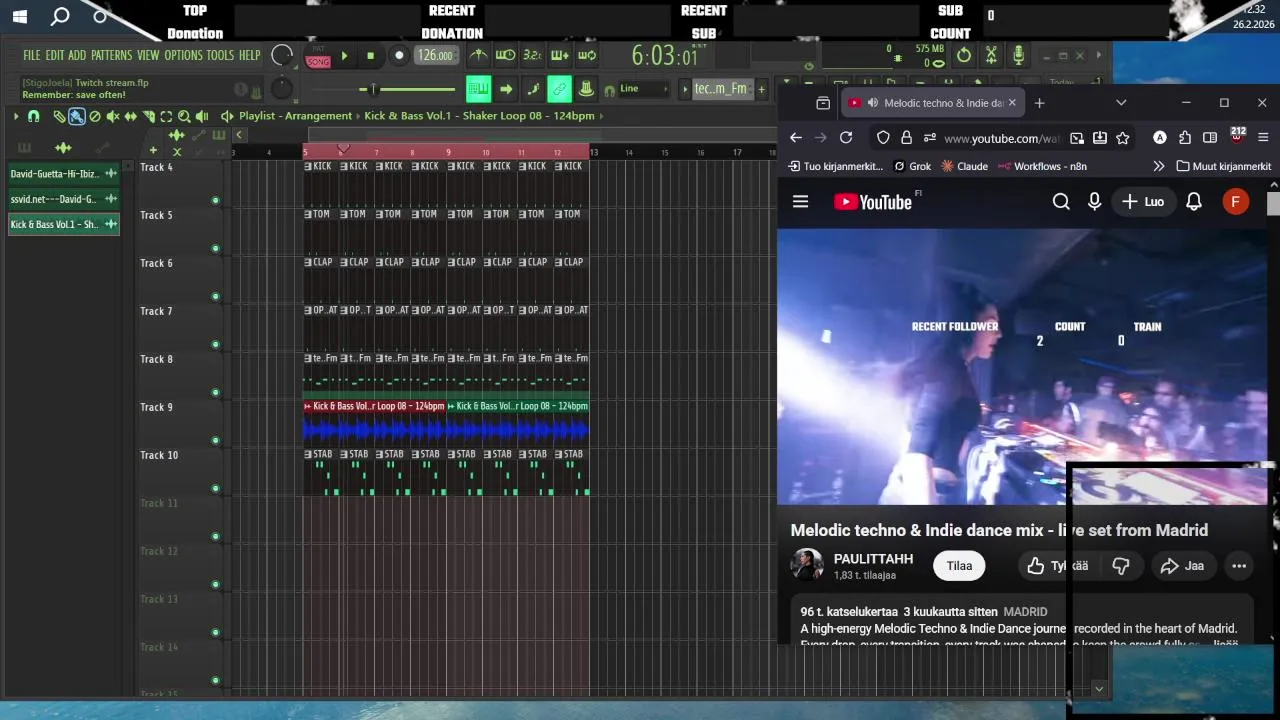
Task: Open YouTube guide hamburger menu
Action: coord(800,202)
